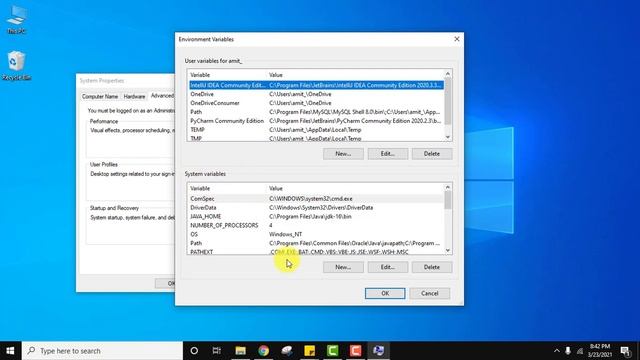Open Cortana circle icon in taskbar
Image resolution: width=640 pixels, height=360 pixels.
(x=194, y=351)
